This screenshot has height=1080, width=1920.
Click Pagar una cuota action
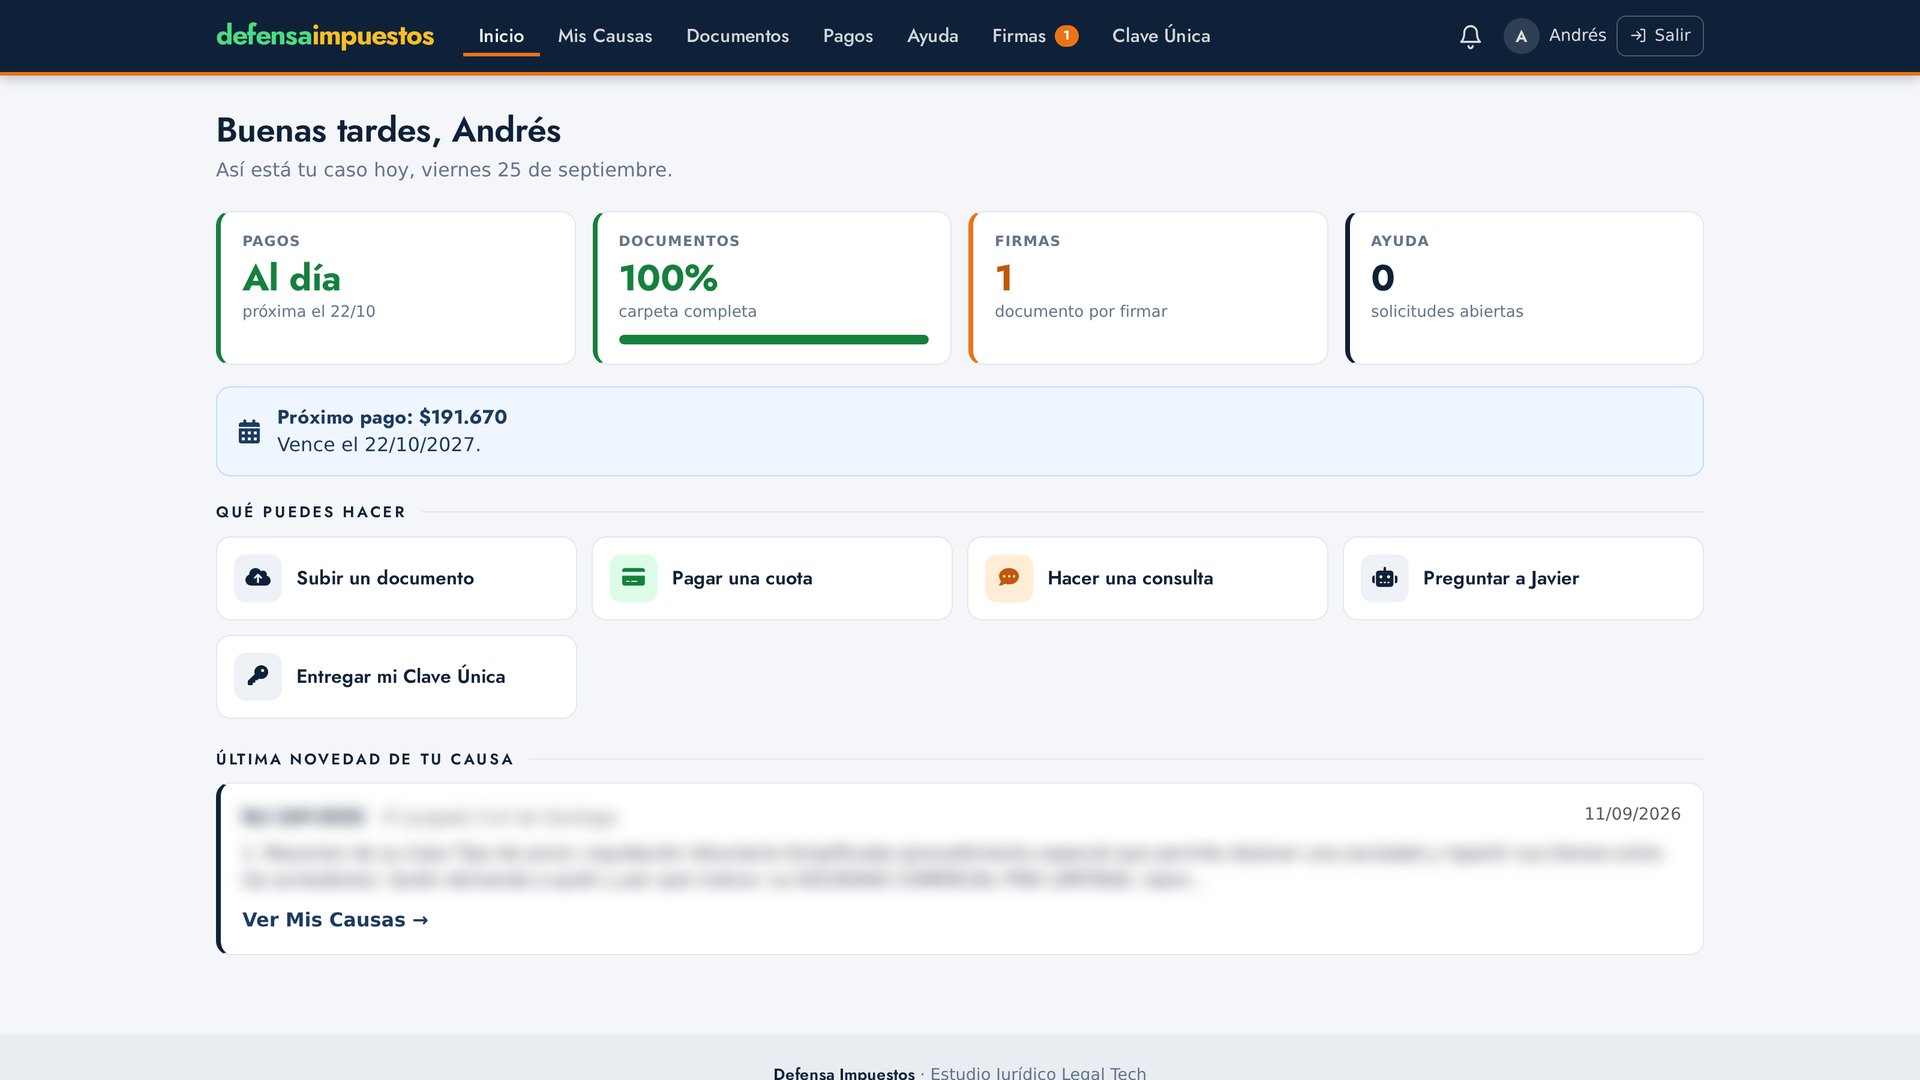(x=772, y=578)
